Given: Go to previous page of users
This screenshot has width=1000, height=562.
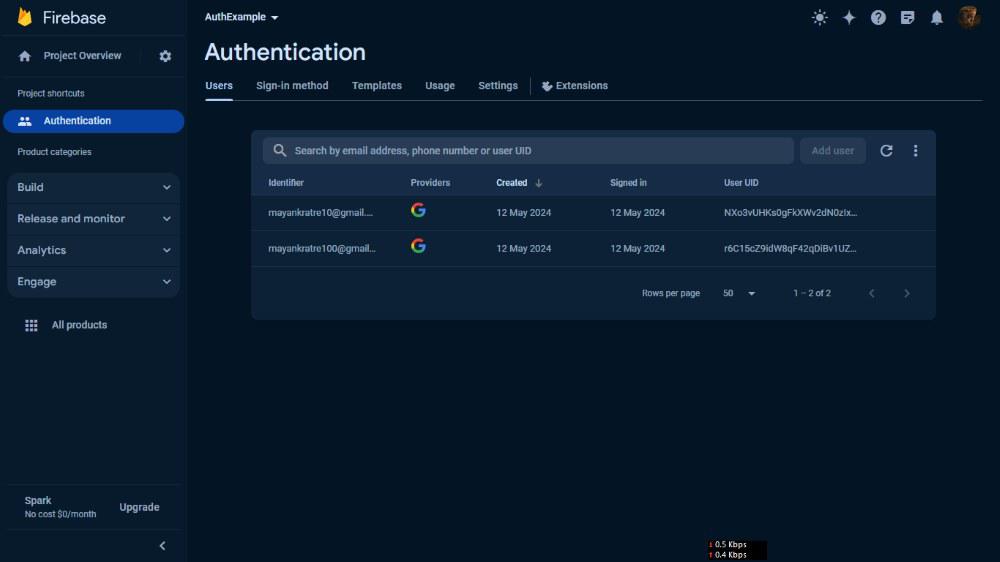Looking at the screenshot, I should point(872,293).
